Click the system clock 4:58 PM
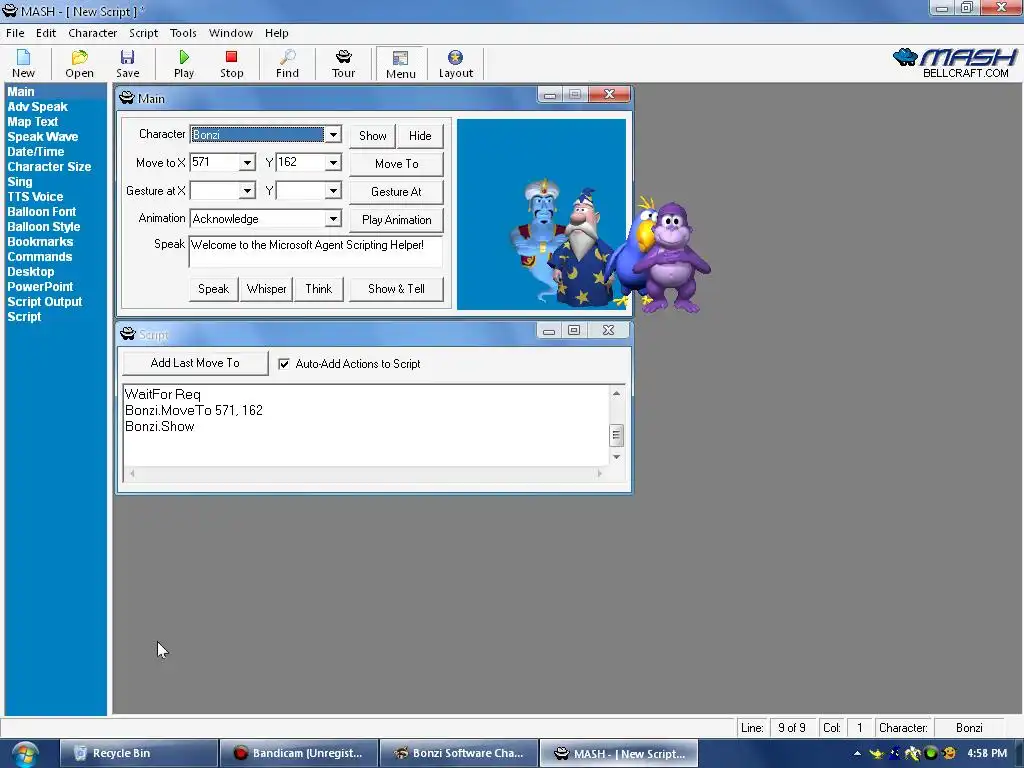The image size is (1024, 768). coord(987,753)
